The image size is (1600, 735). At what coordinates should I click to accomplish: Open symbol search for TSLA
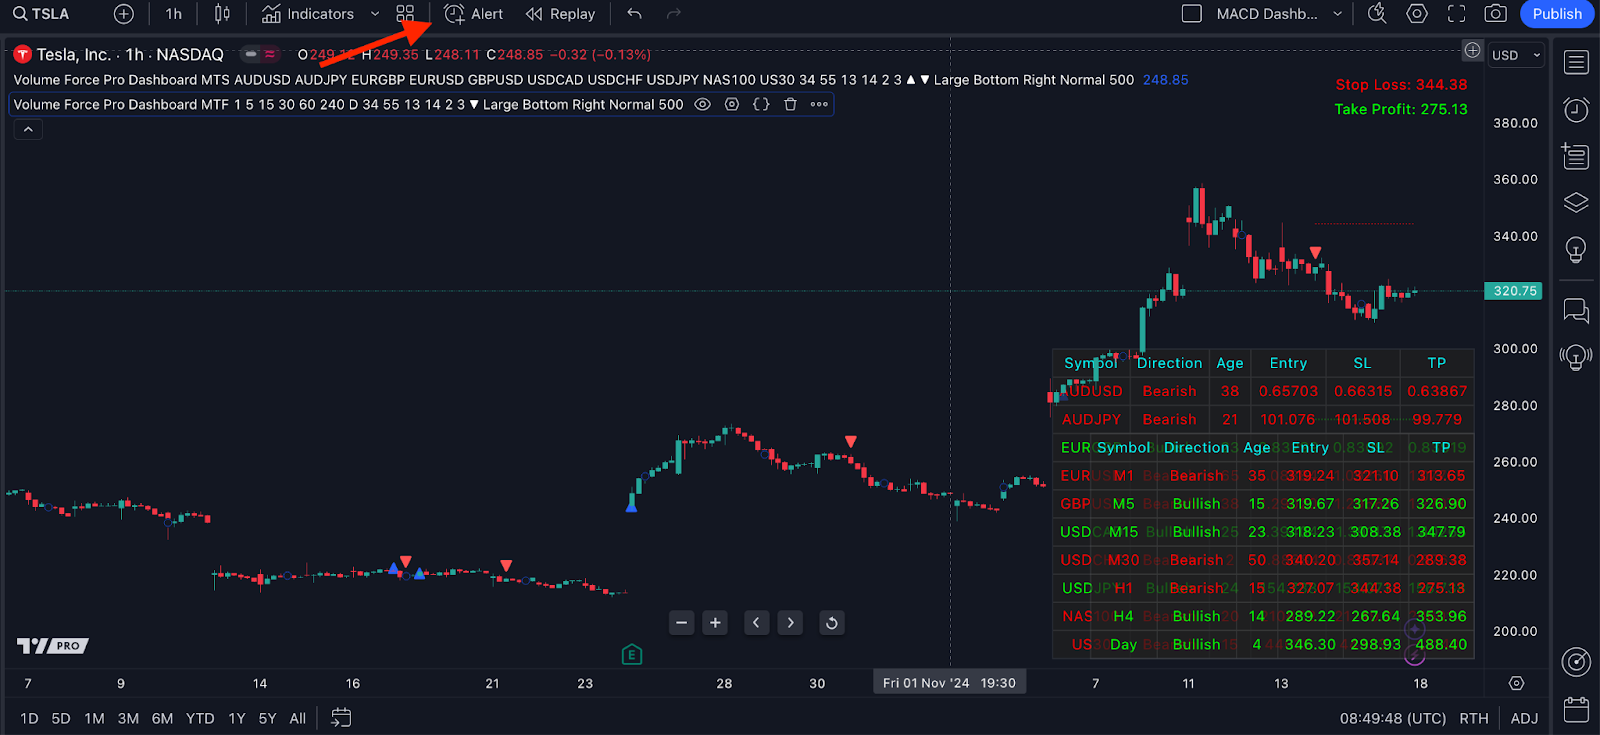pyautogui.click(x=42, y=14)
